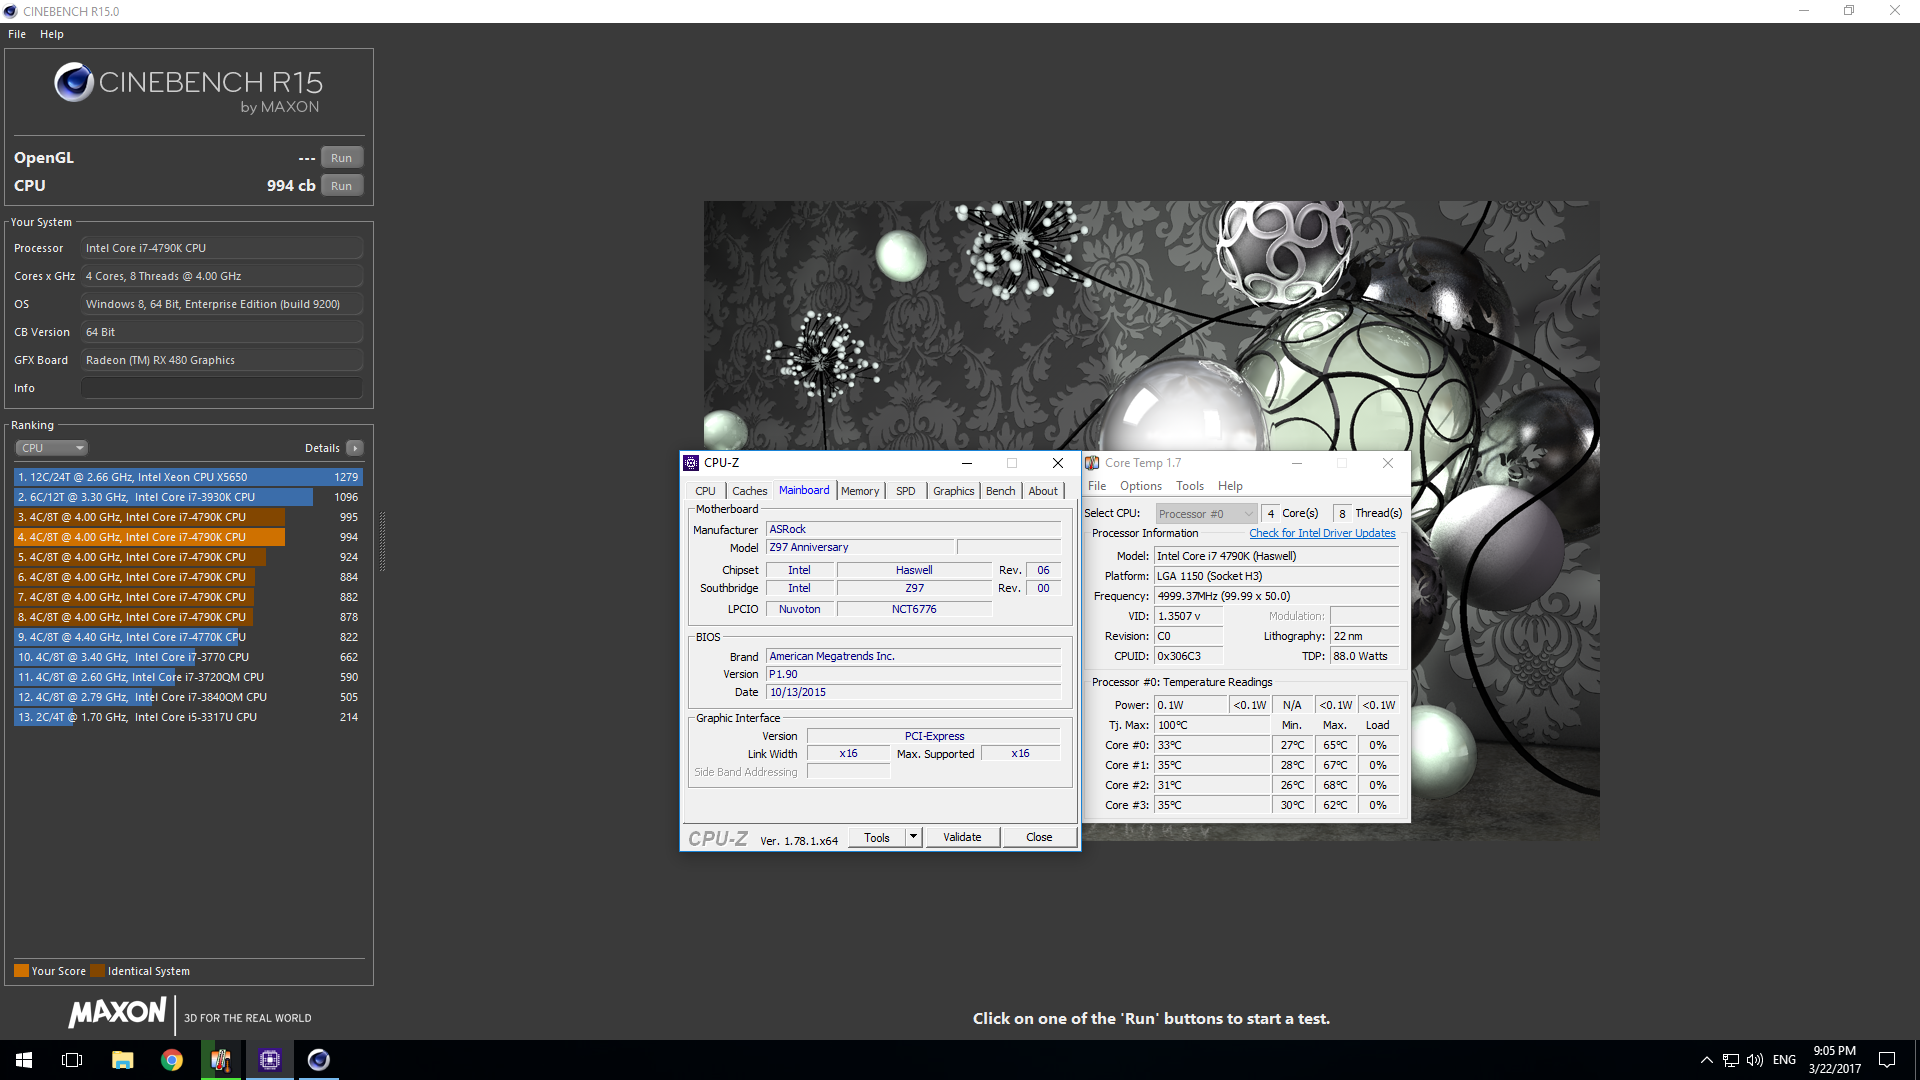Image resolution: width=1920 pixels, height=1080 pixels.
Task: Select ranking entry Intel Xeon CPU X5650
Action: pyautogui.click(x=188, y=477)
